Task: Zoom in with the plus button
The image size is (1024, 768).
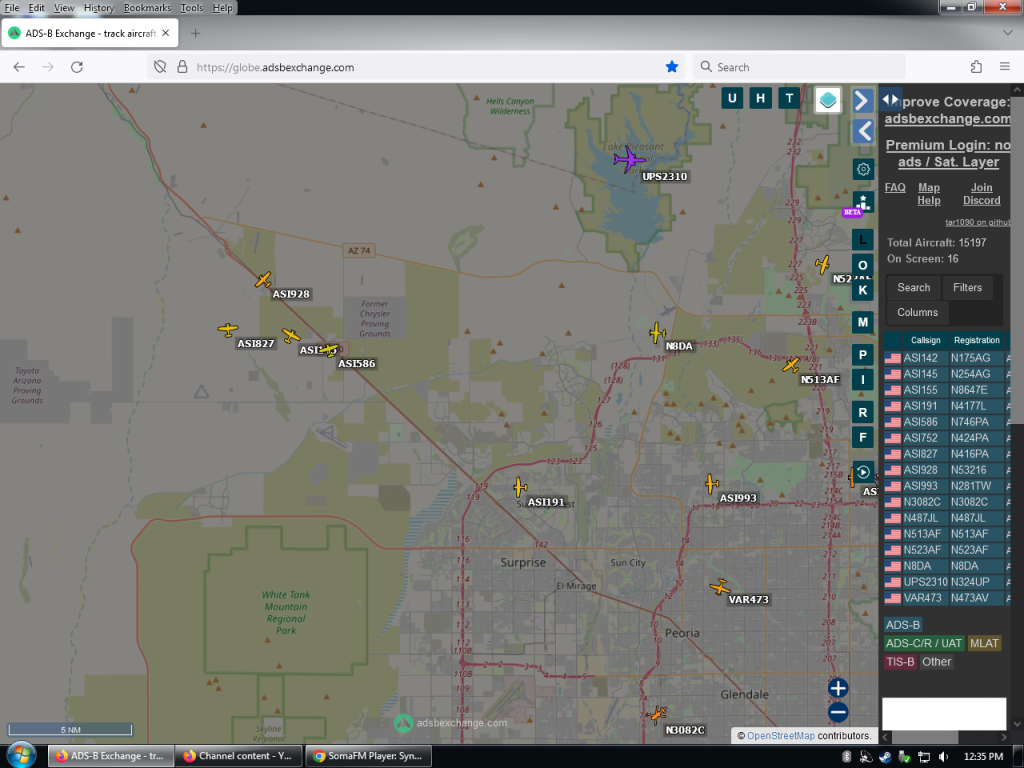Action: 838,688
